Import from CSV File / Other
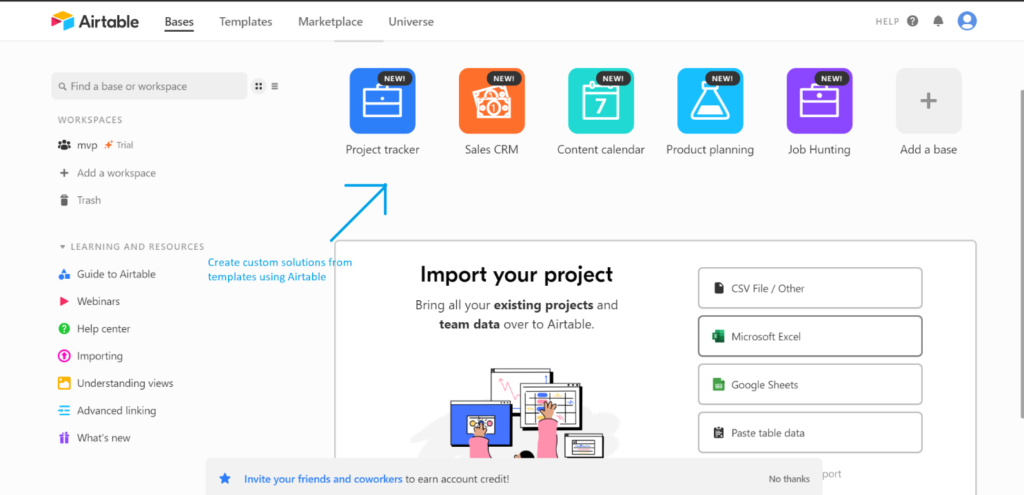Image resolution: width=1024 pixels, height=495 pixels. (810, 288)
